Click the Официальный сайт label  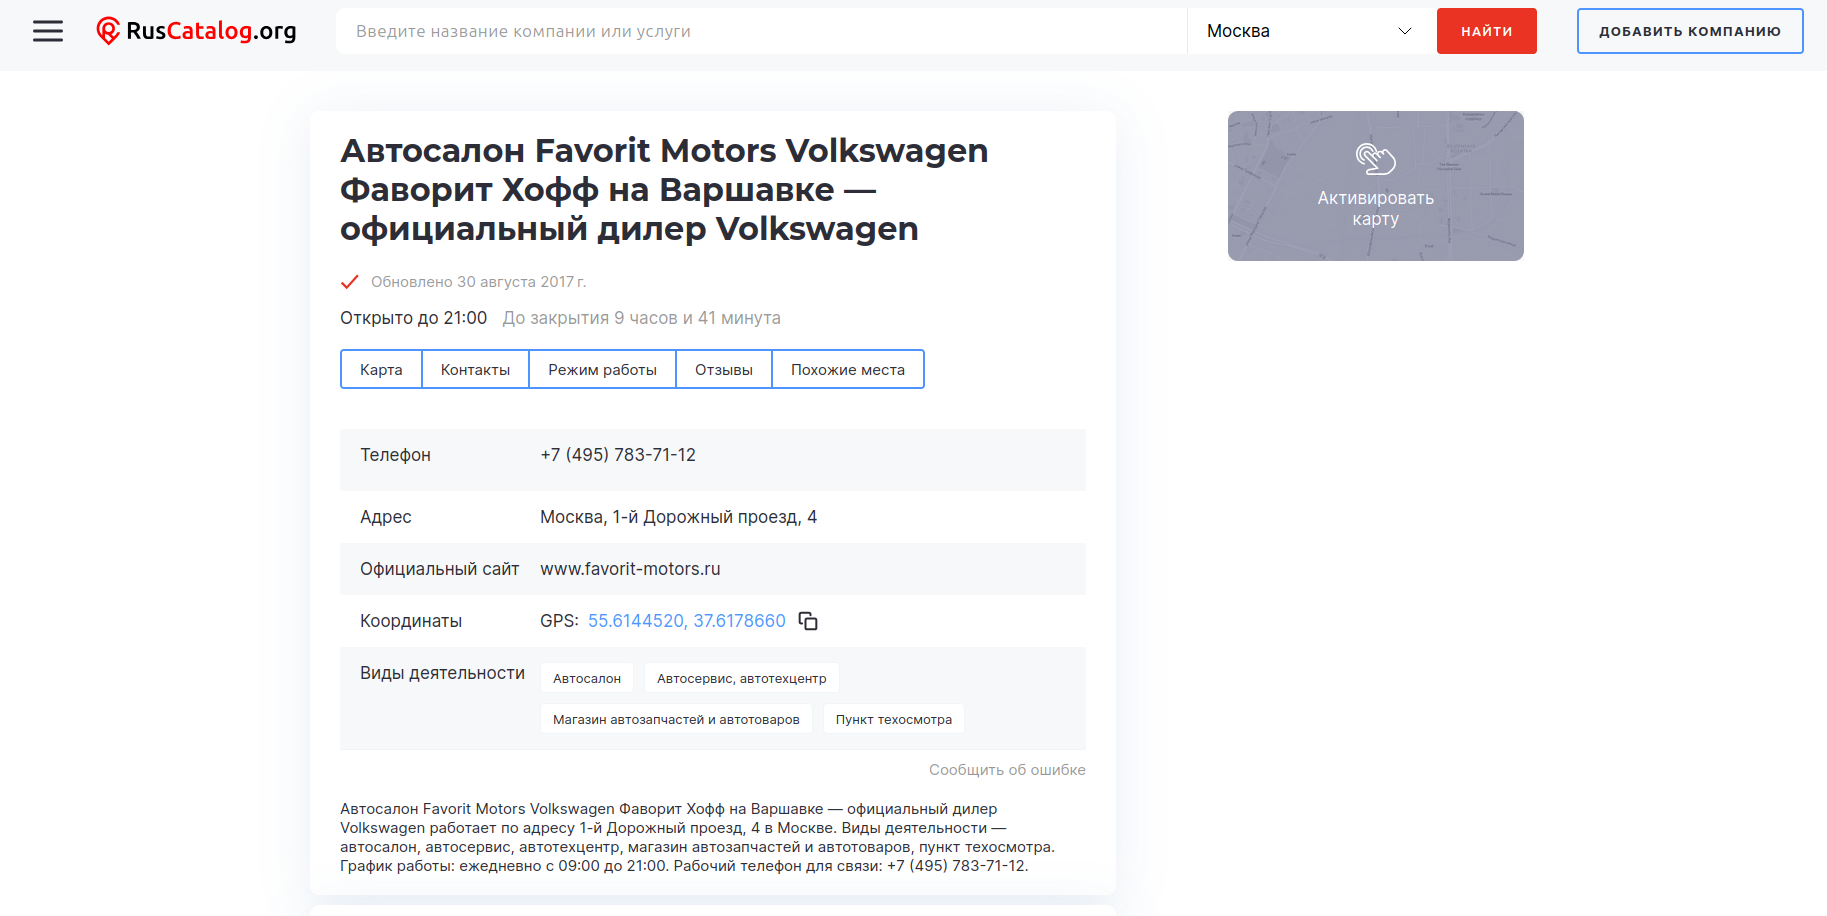[439, 569]
